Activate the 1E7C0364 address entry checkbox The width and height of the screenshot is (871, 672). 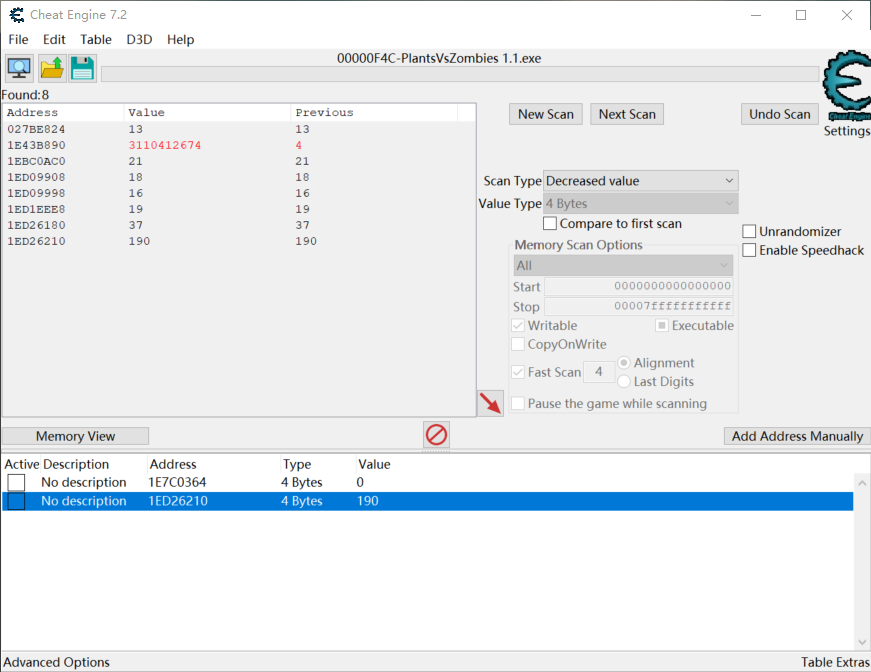pyautogui.click(x=16, y=482)
